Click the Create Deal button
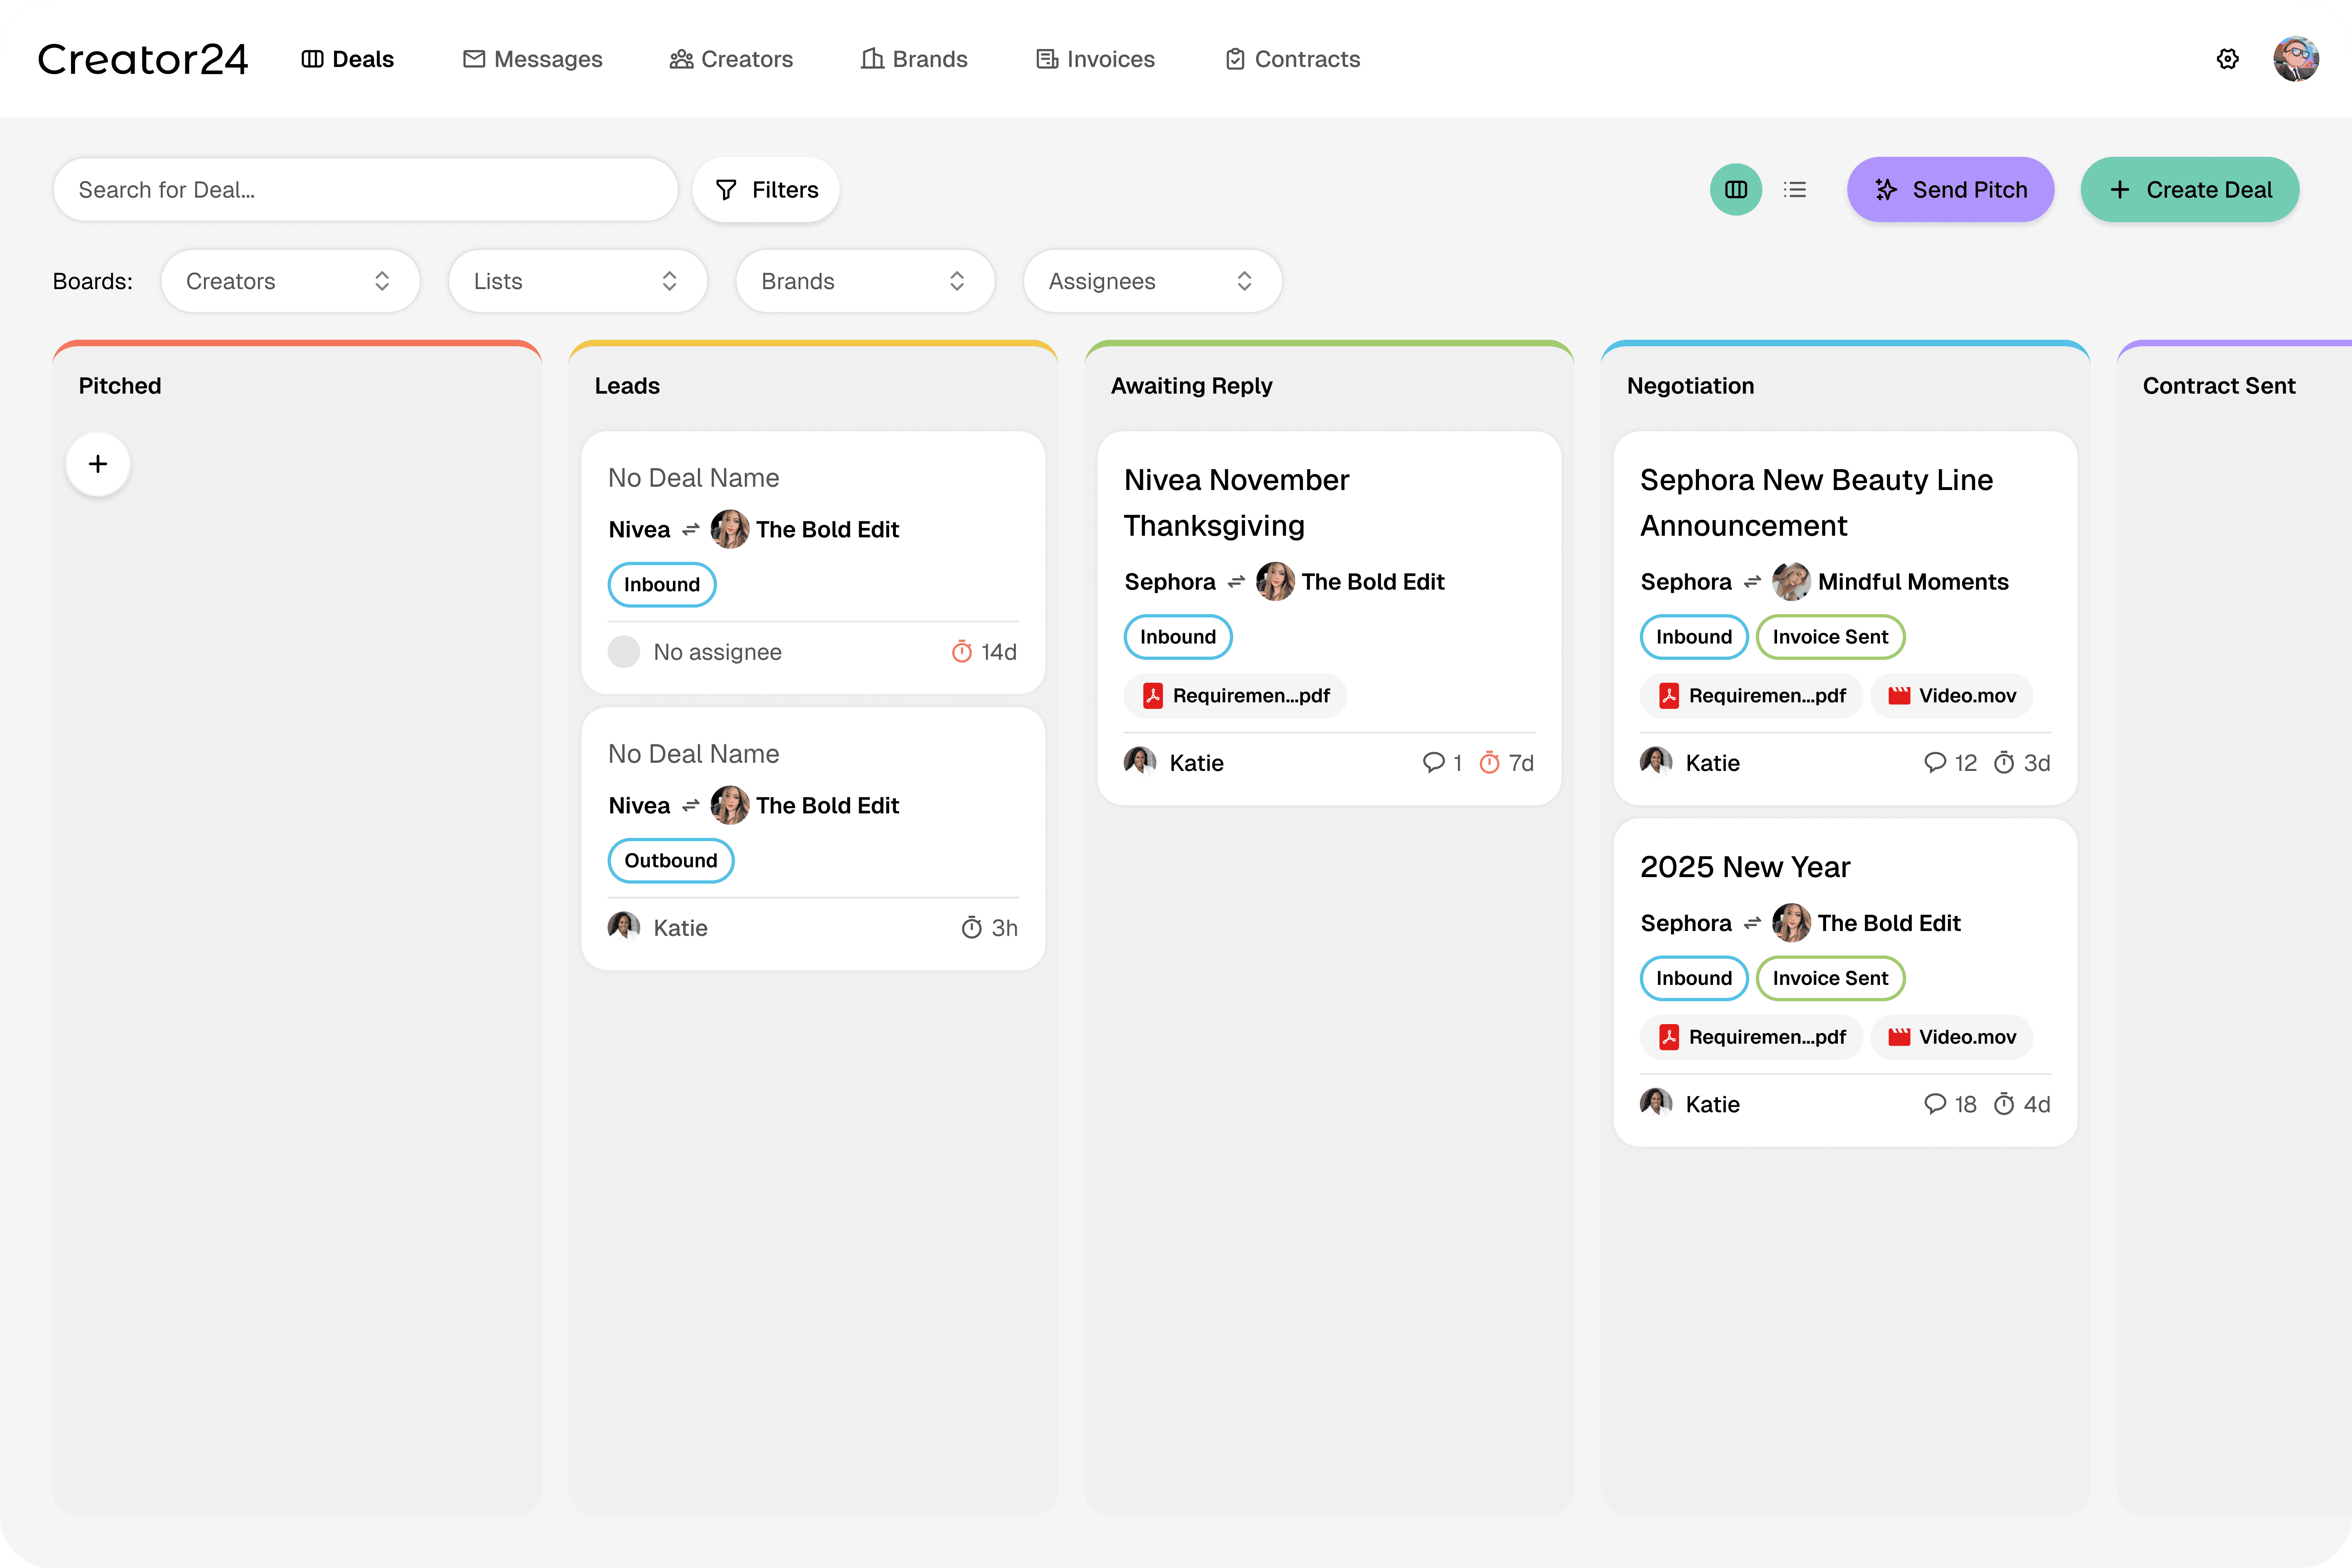The image size is (2352, 1568). (x=2189, y=190)
